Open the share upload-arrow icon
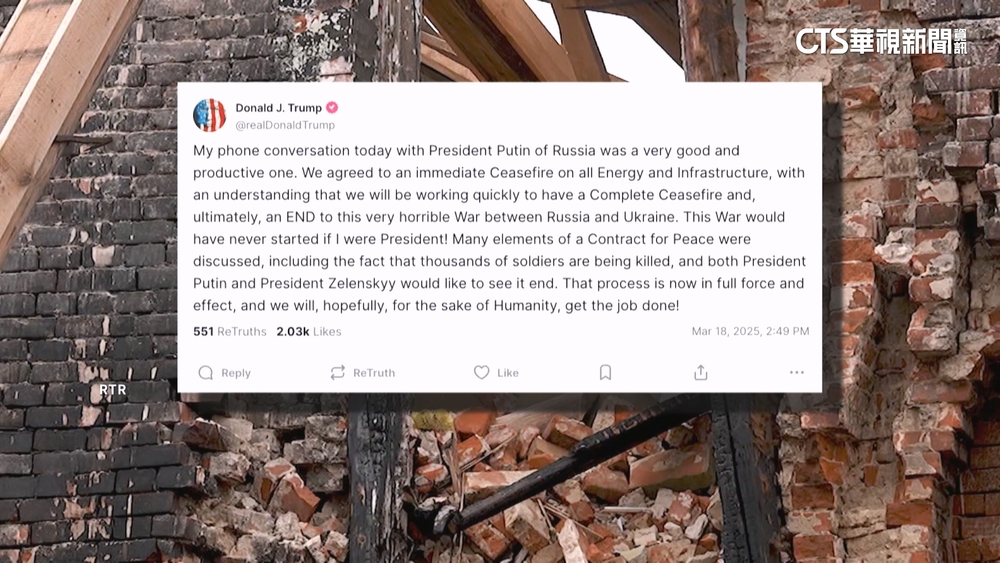1000x563 pixels. [x=700, y=372]
